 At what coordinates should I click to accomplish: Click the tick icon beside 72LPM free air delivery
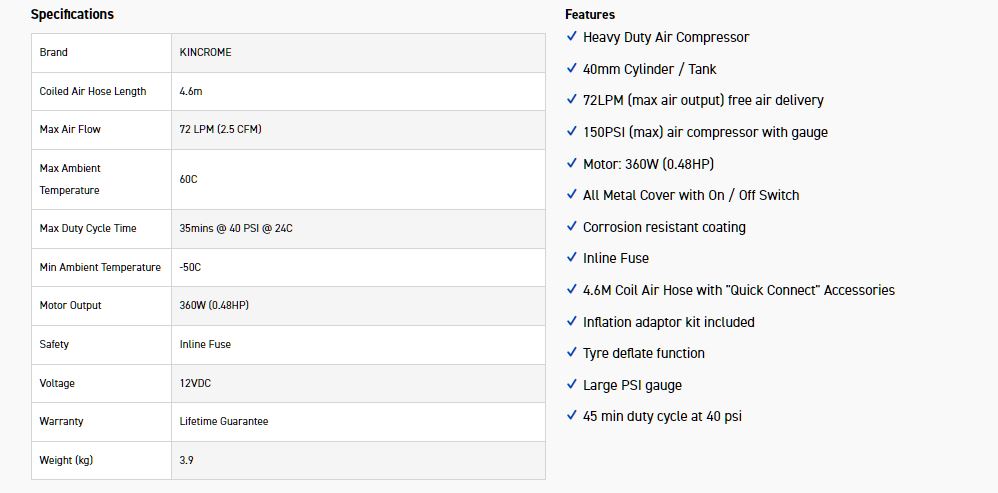[572, 100]
